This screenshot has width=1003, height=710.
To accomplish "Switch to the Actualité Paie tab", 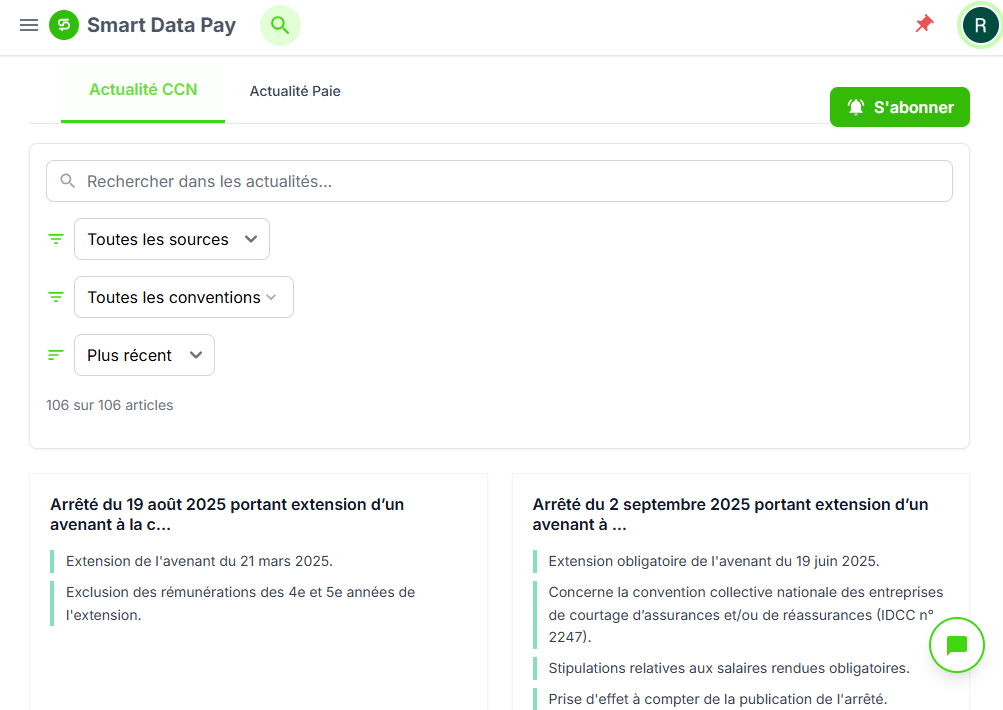I will tap(295, 91).
